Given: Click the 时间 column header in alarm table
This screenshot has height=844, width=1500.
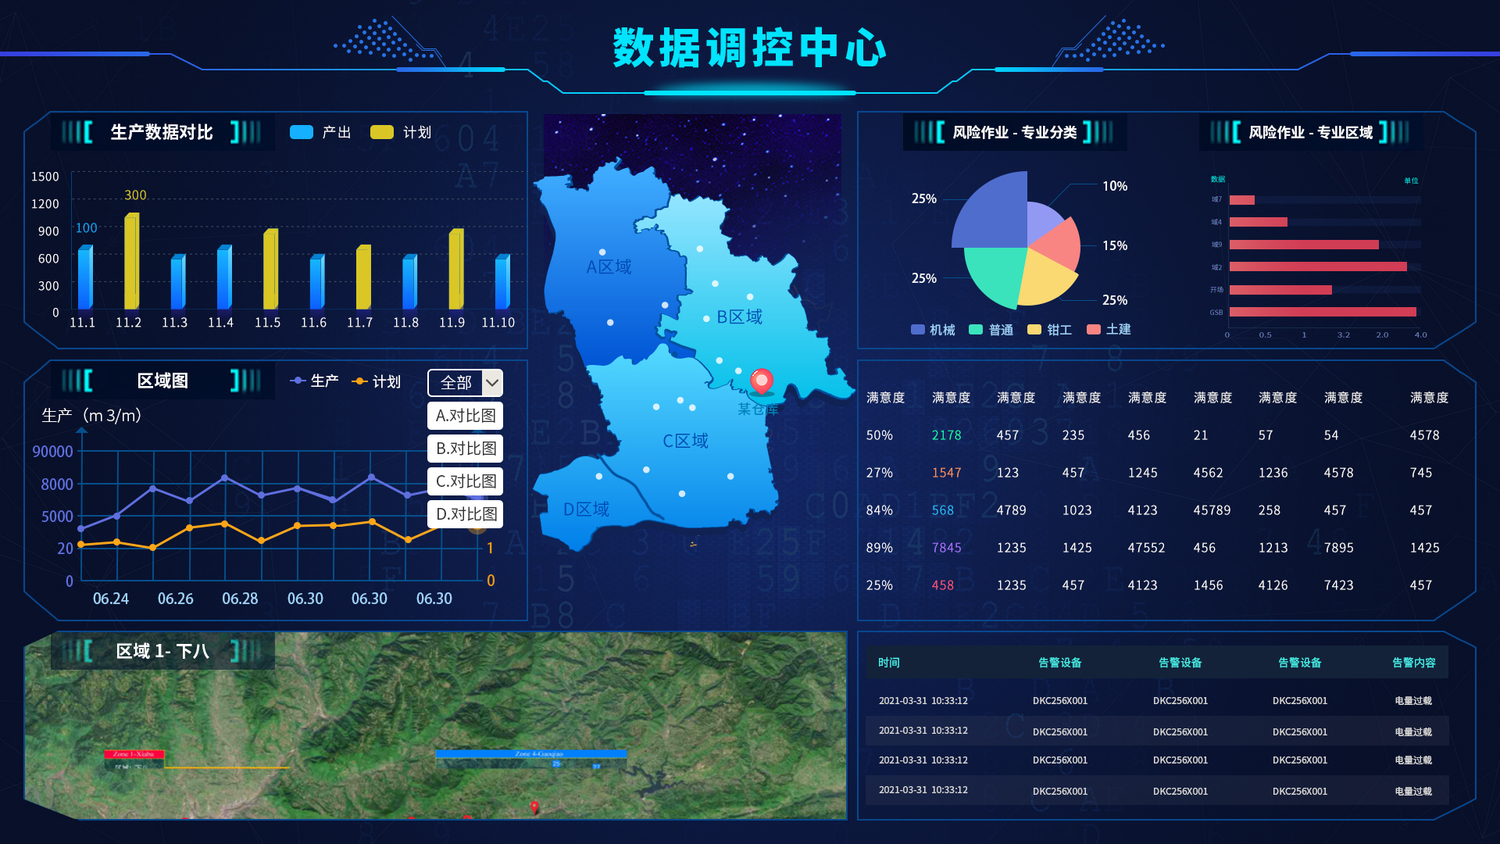Looking at the screenshot, I should [x=889, y=662].
